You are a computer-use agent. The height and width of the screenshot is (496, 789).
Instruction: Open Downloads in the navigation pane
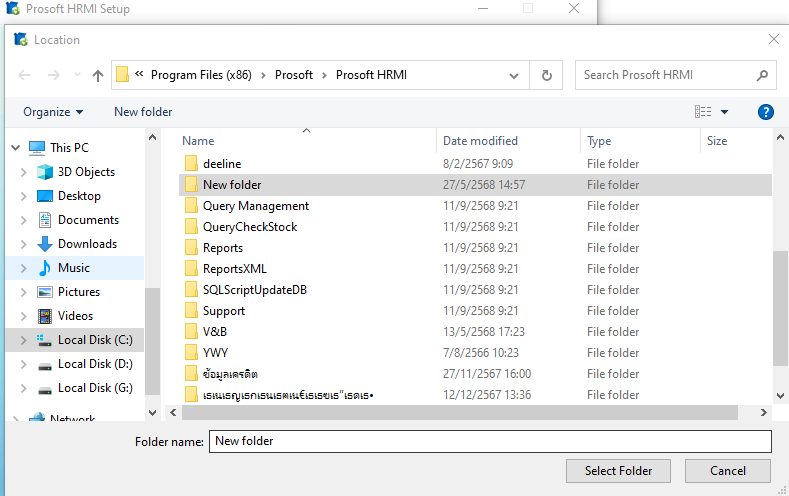tap(87, 244)
